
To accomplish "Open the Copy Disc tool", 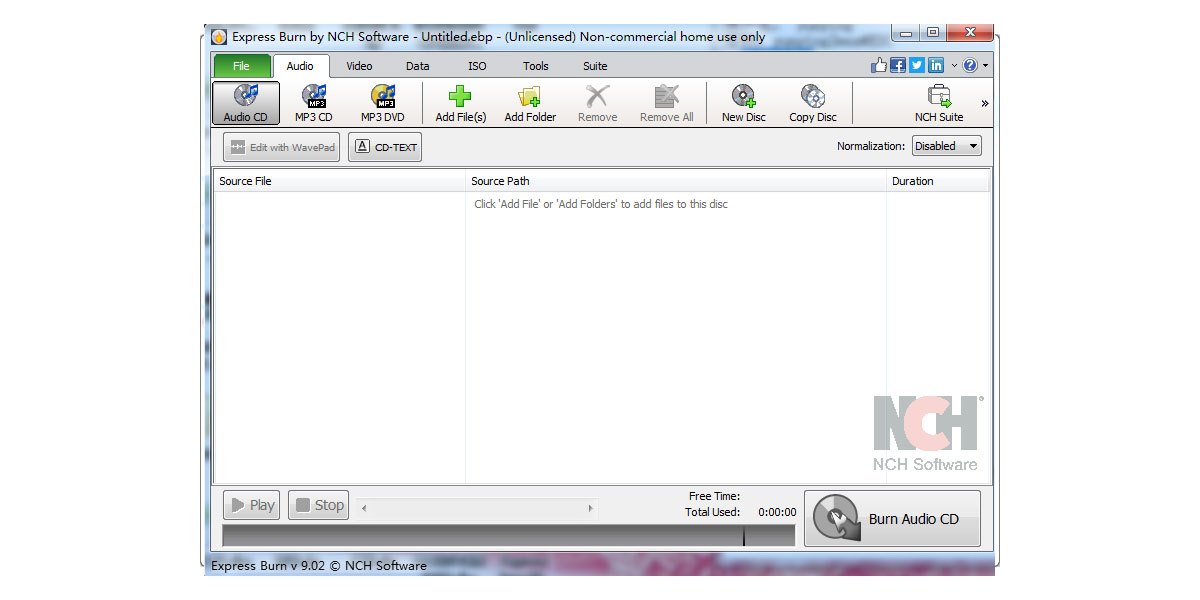I will [x=812, y=101].
